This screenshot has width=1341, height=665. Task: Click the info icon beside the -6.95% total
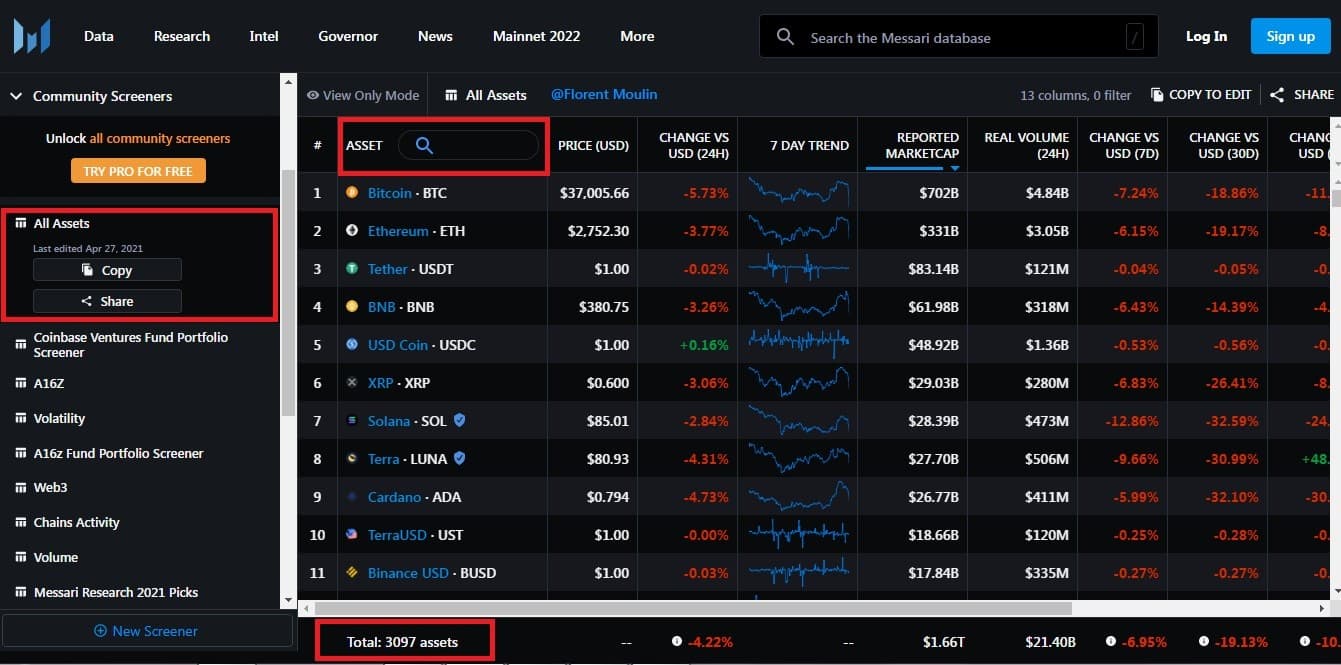click(x=1111, y=641)
